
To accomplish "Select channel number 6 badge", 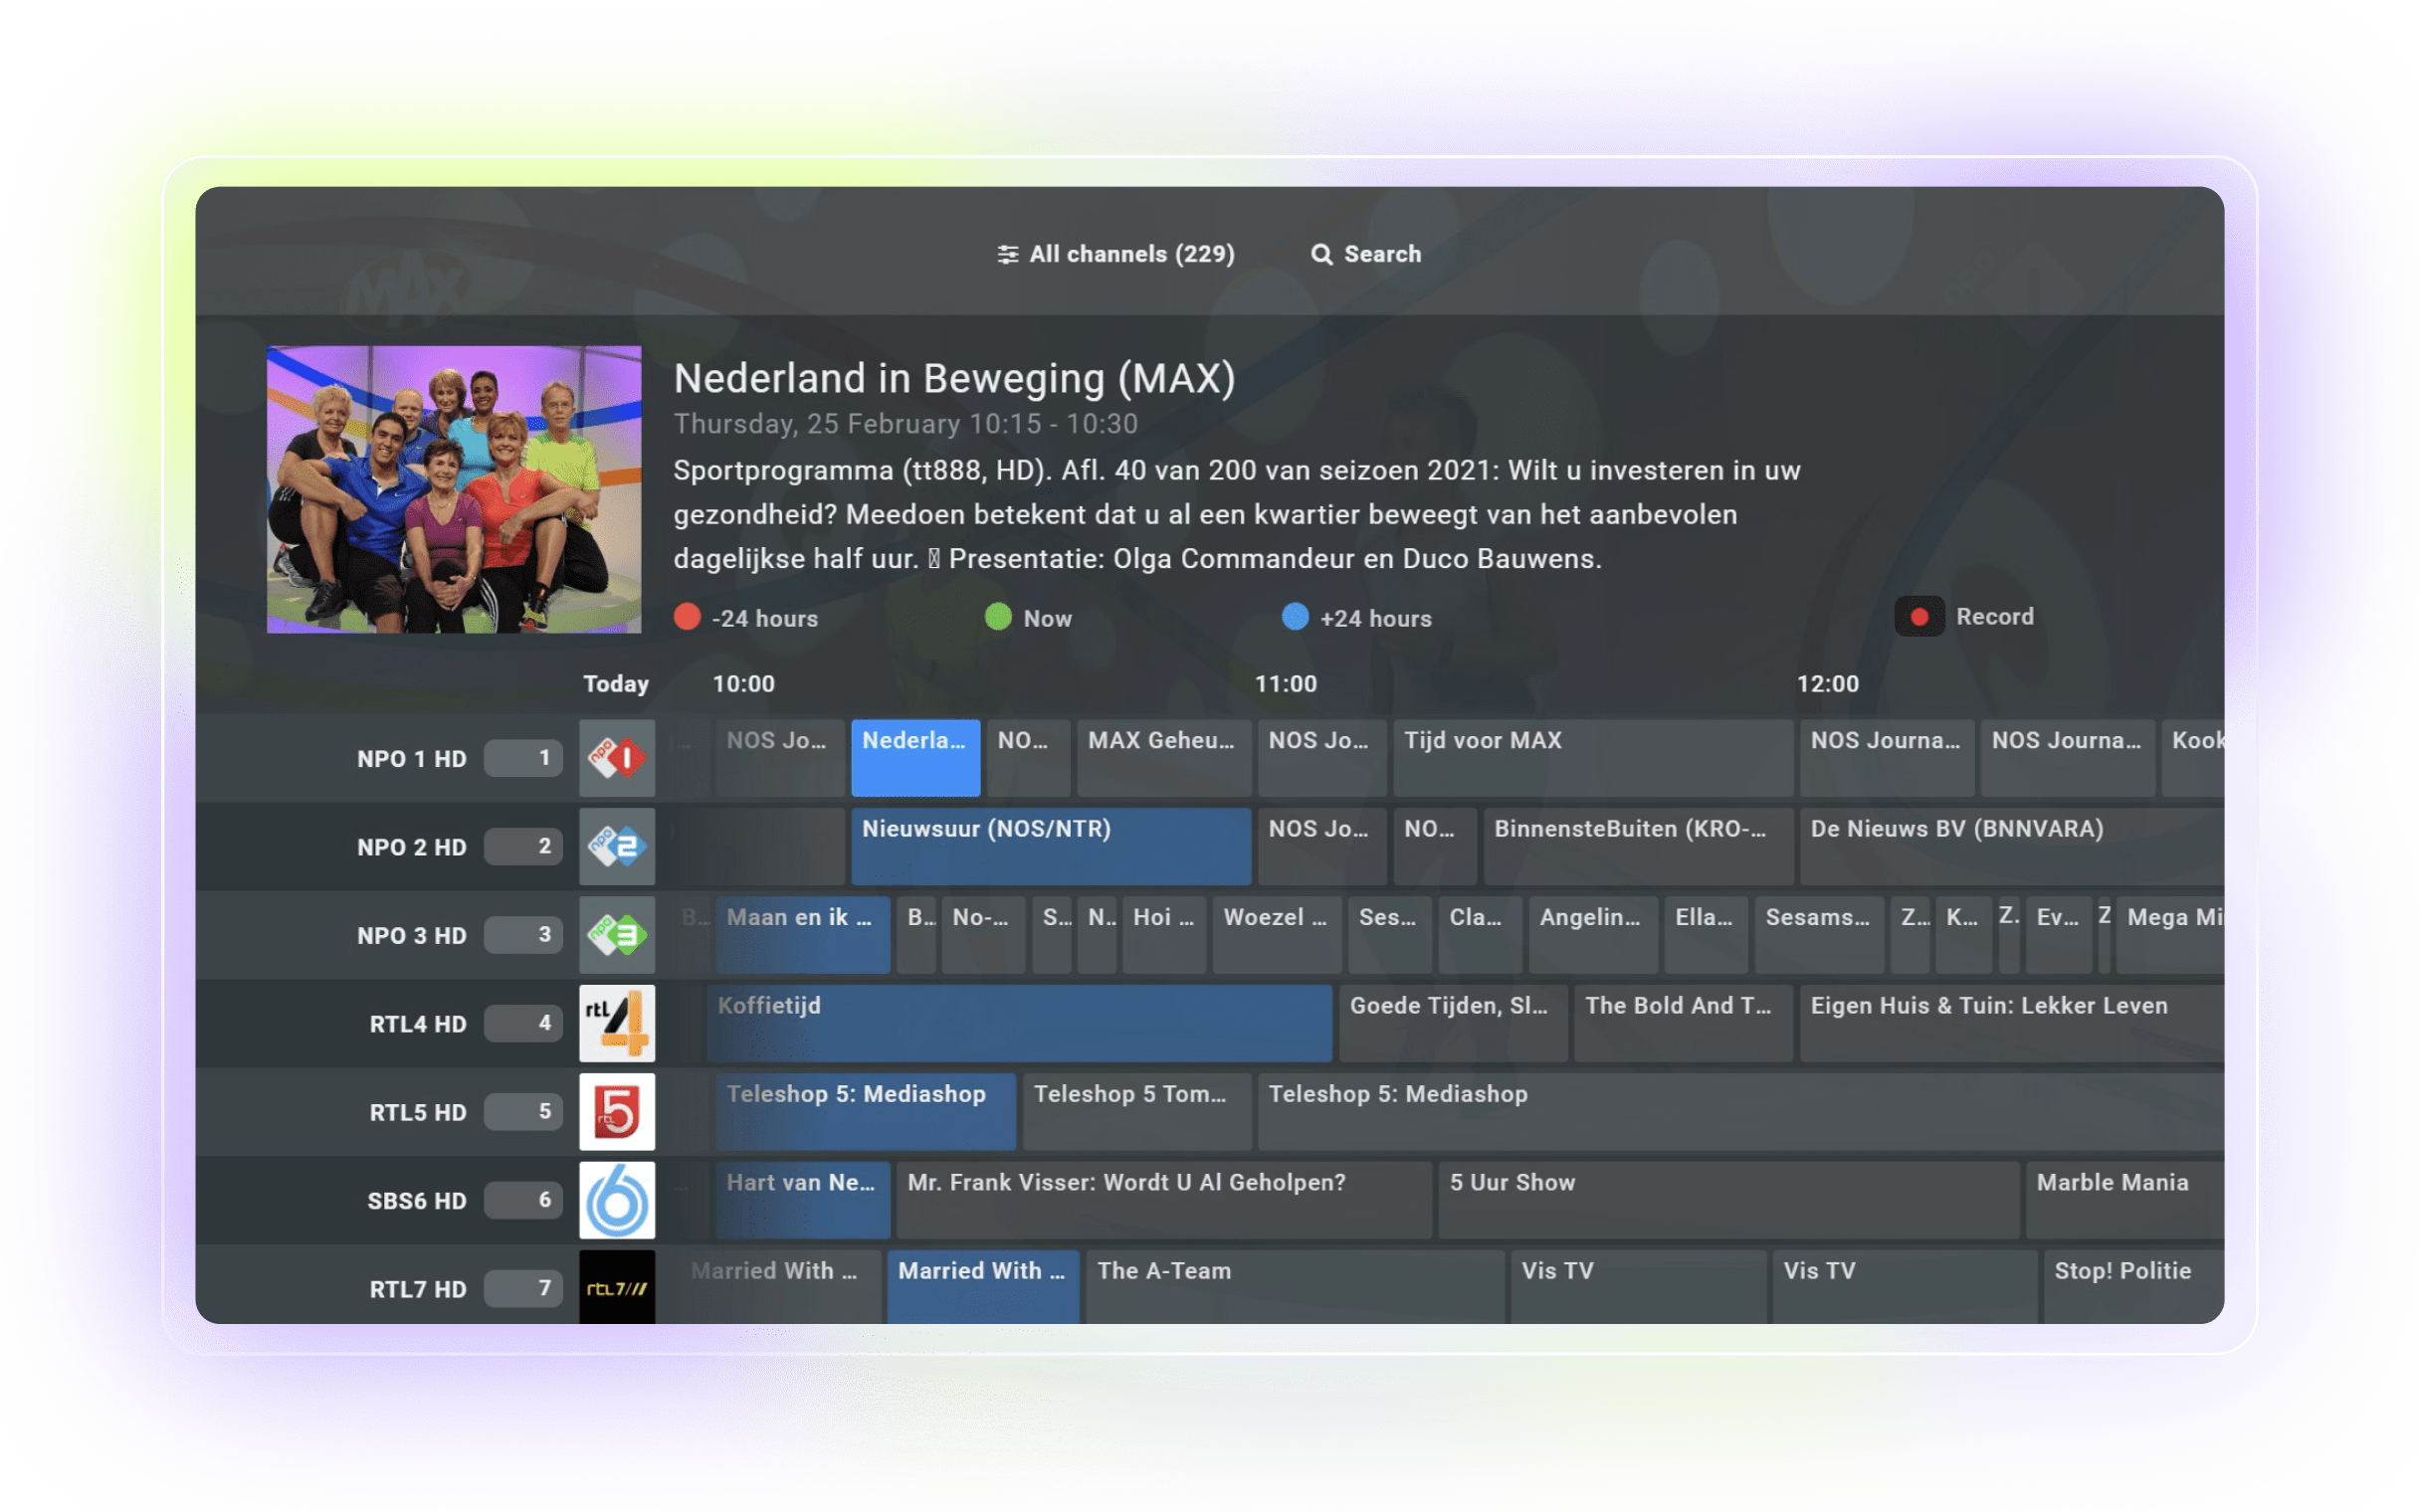I will click(x=523, y=1200).
